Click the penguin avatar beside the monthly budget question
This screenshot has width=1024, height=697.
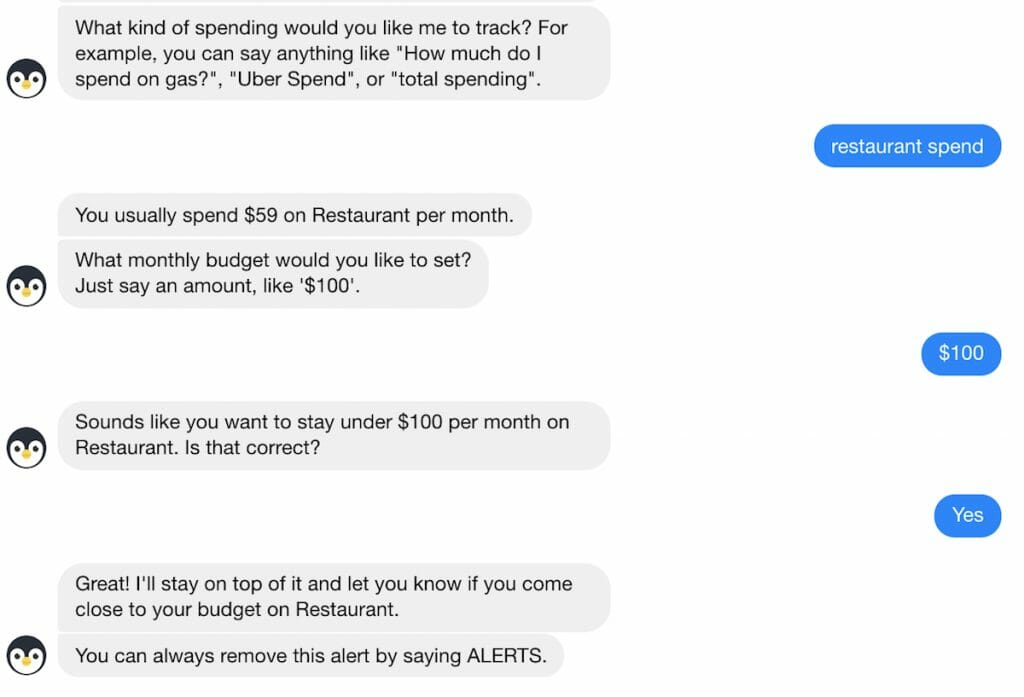tap(26, 285)
